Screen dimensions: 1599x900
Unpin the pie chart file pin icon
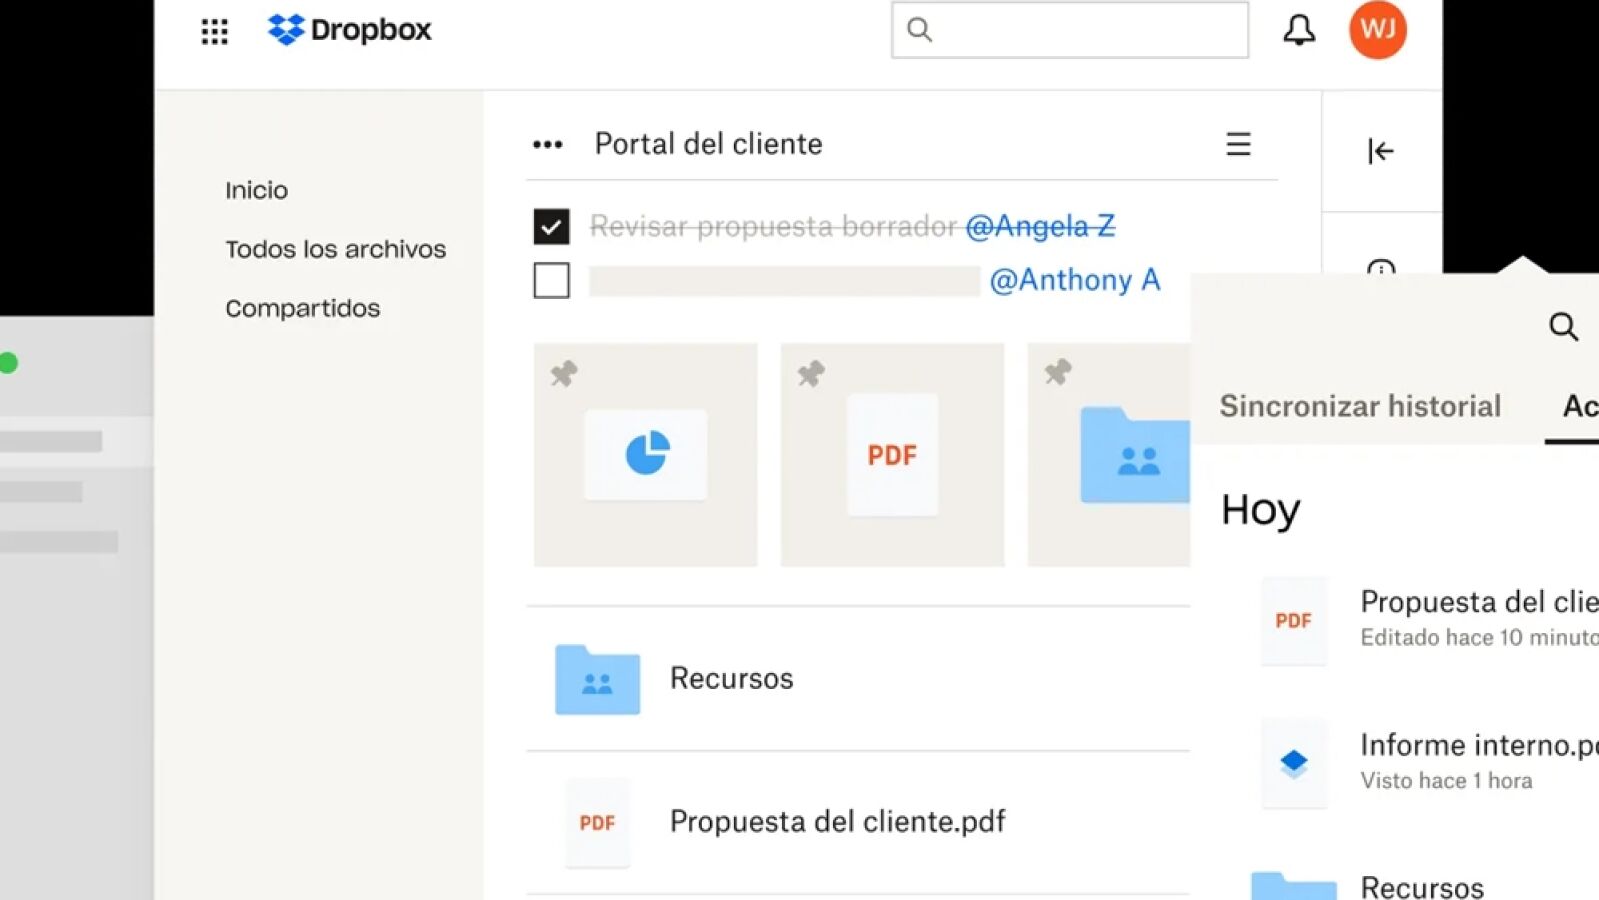(x=564, y=374)
